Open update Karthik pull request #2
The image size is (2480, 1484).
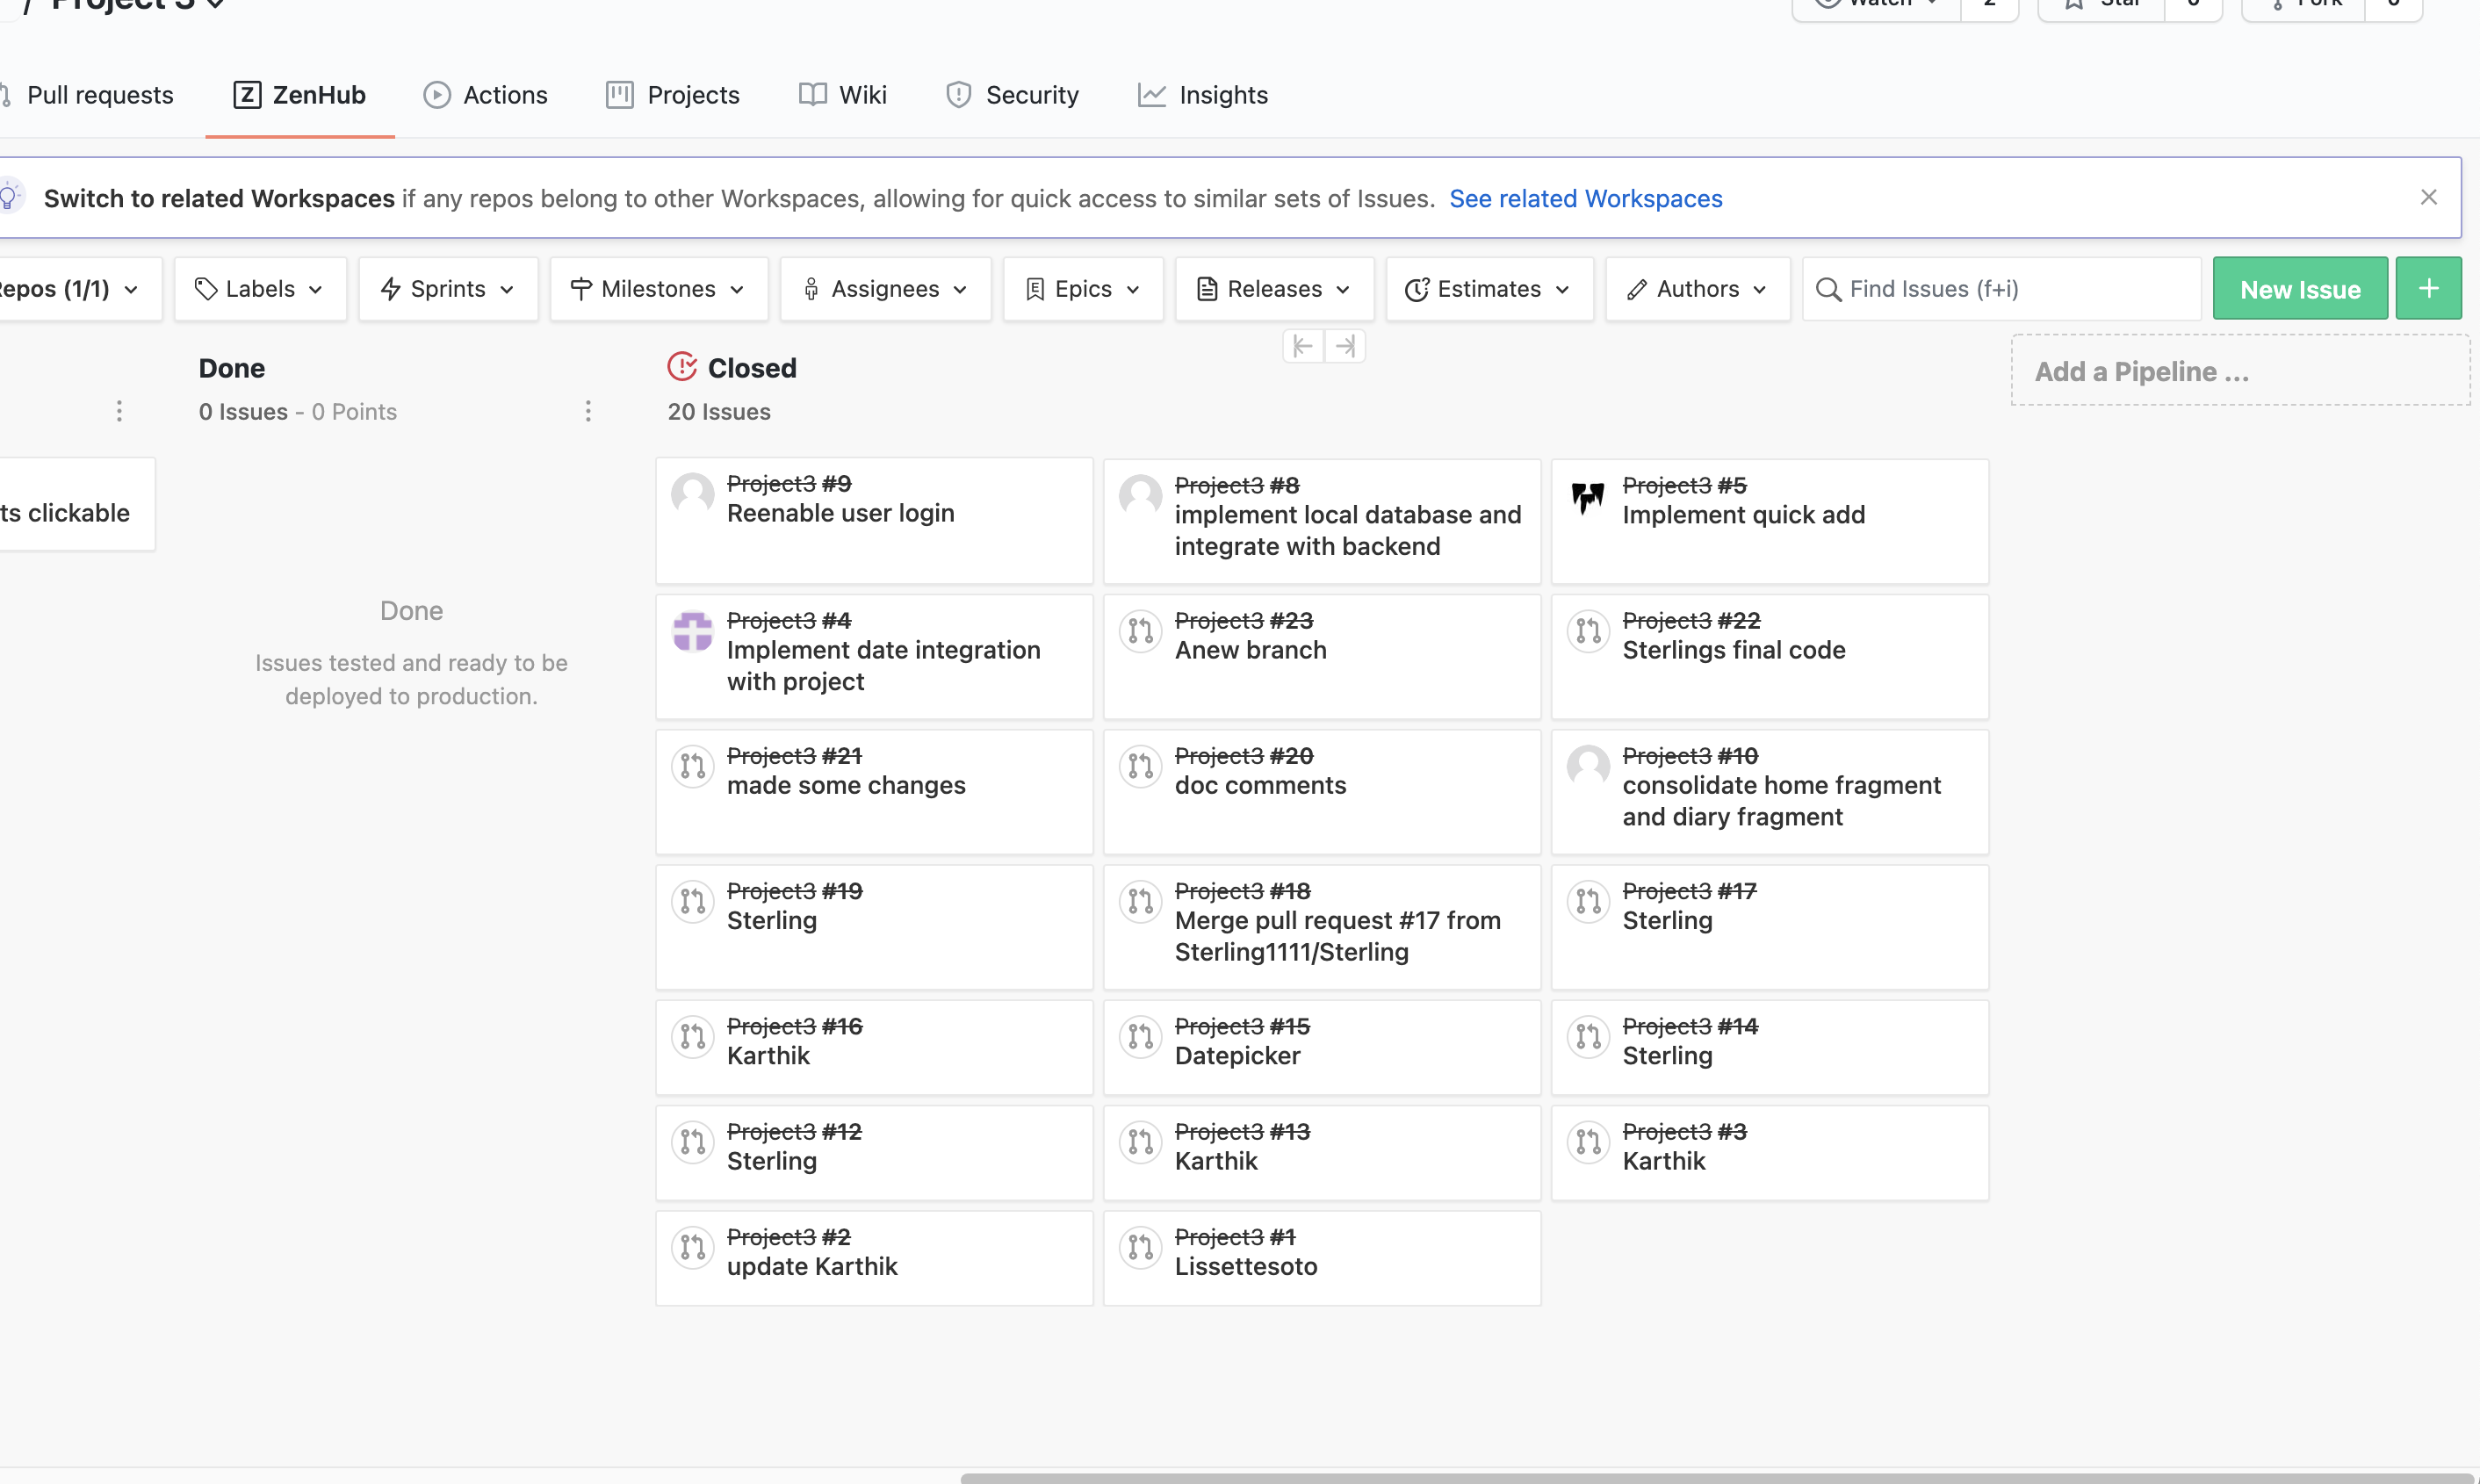click(874, 1258)
